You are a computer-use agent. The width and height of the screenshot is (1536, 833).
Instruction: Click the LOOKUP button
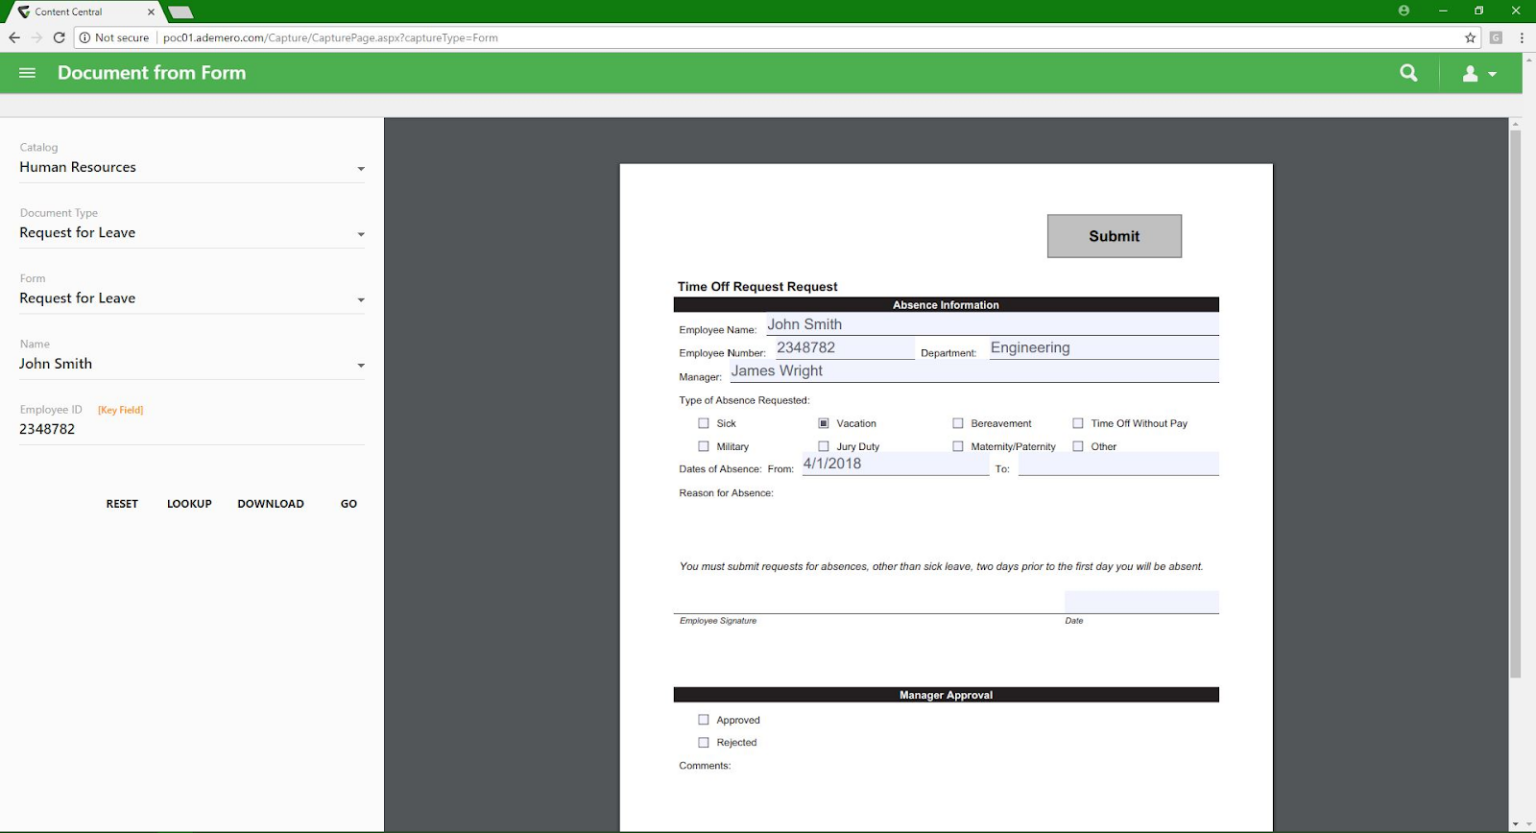click(189, 503)
